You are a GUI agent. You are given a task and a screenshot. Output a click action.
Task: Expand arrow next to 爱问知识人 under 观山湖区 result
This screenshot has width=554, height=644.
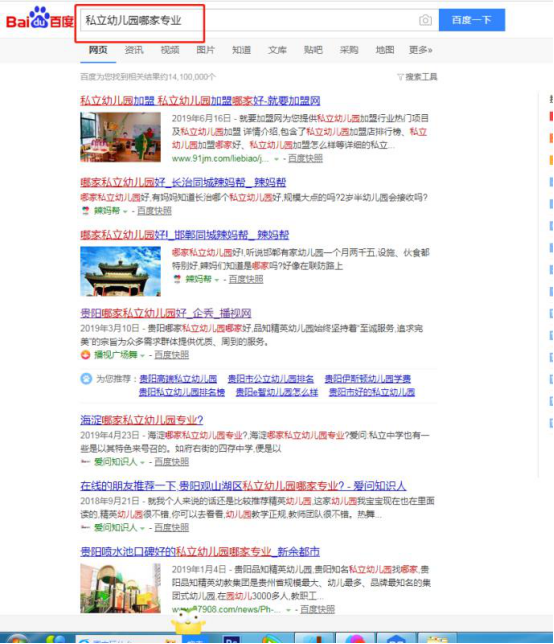click(x=143, y=528)
